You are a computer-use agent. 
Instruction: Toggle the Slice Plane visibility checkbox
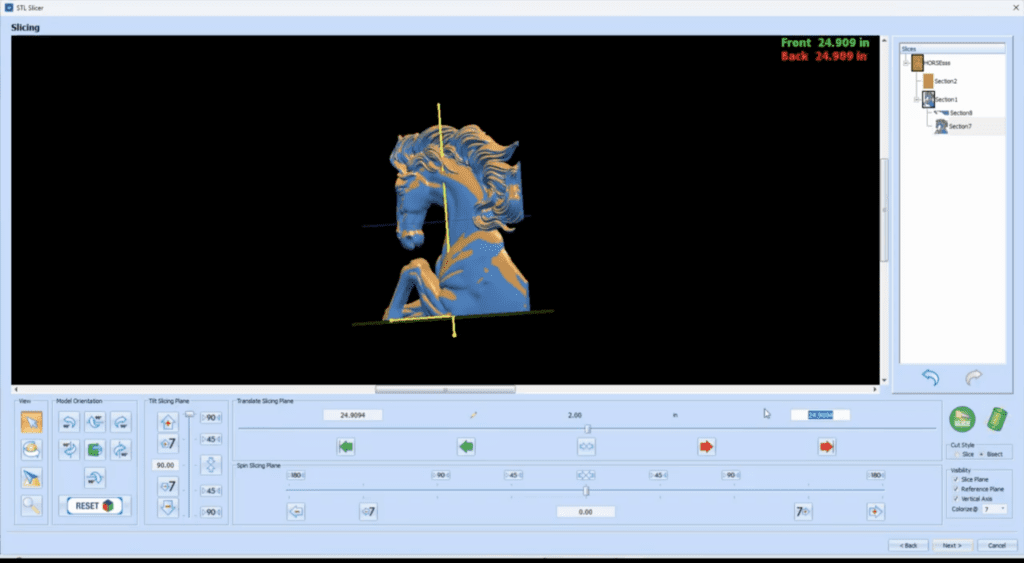[957, 479]
